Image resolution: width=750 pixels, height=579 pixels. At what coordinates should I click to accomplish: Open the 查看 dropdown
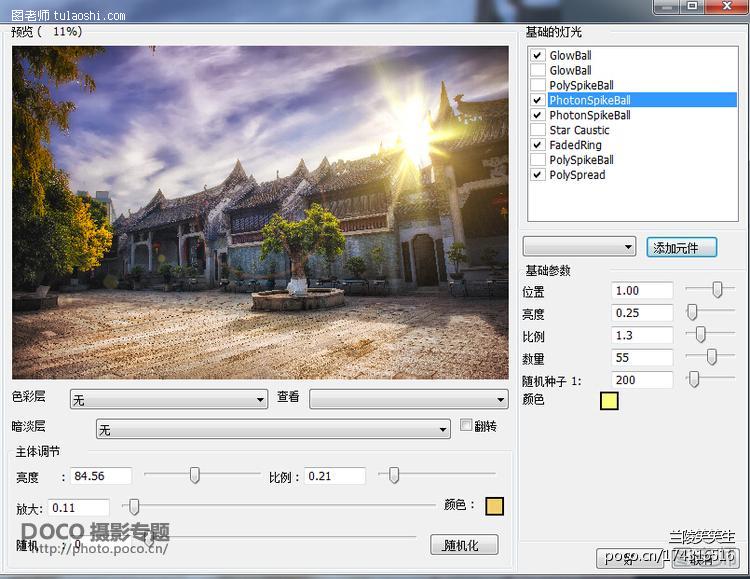408,399
